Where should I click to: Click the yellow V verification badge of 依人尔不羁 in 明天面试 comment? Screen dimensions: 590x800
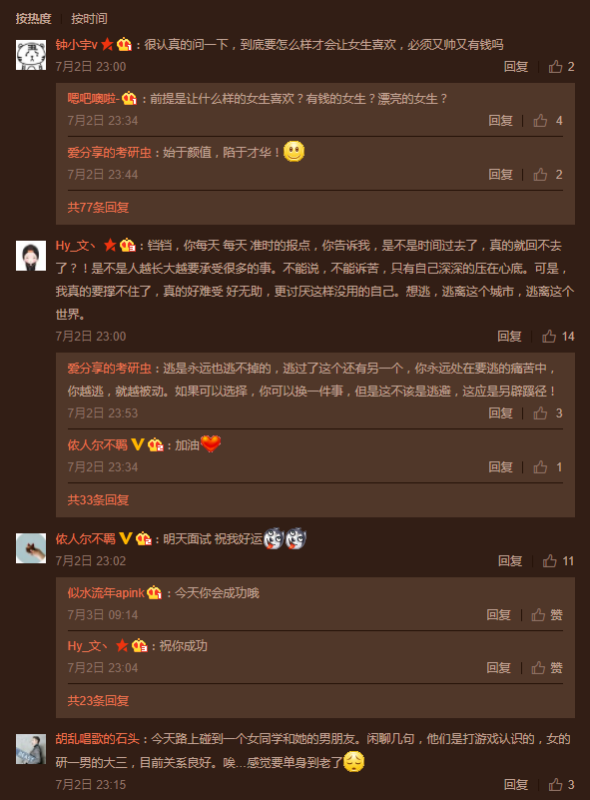tap(126, 538)
